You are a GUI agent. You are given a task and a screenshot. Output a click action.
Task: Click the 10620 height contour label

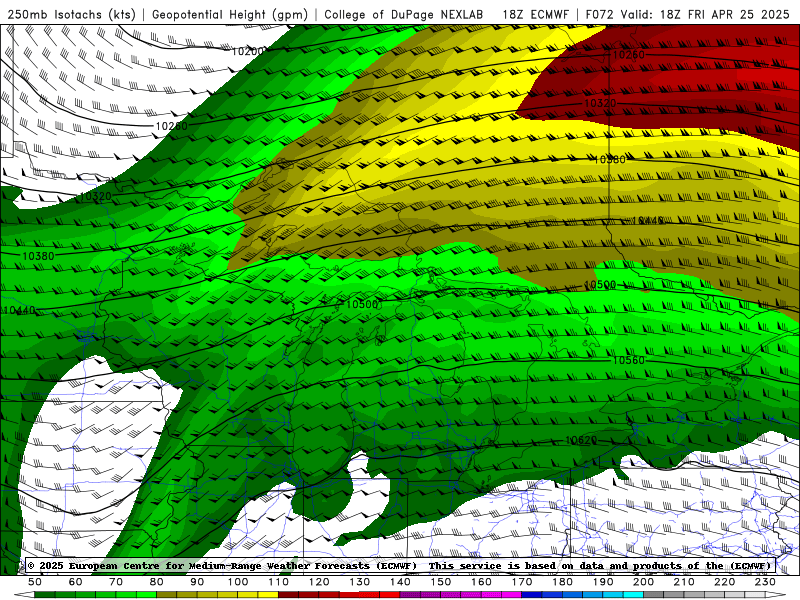581,440
